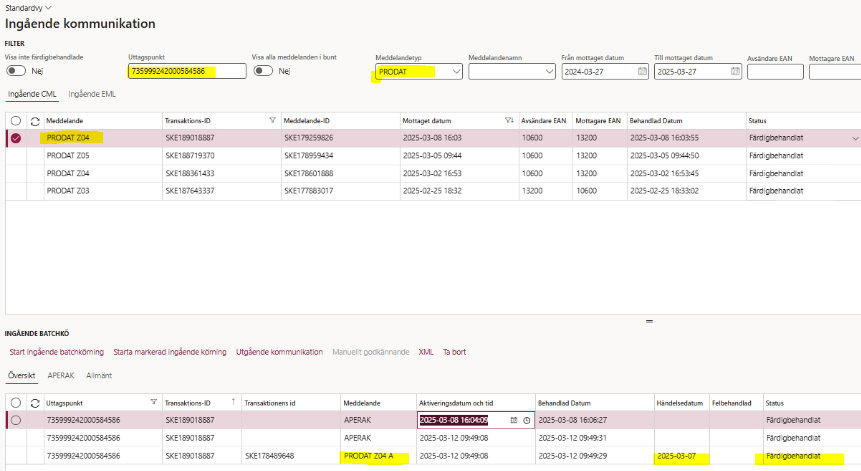Toggle Visa inte färdigbehandlade switch
Image resolution: width=861 pixels, height=471 pixels.
[x=16, y=71]
